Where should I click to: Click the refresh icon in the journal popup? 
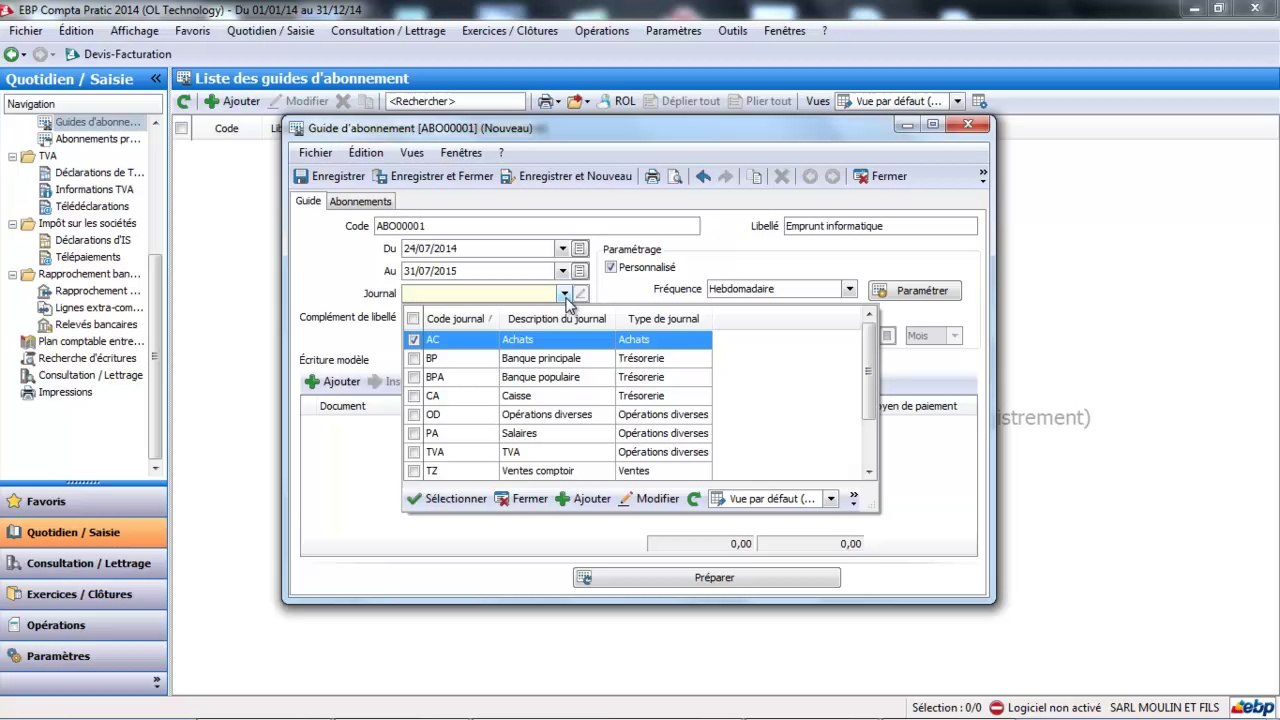point(694,498)
